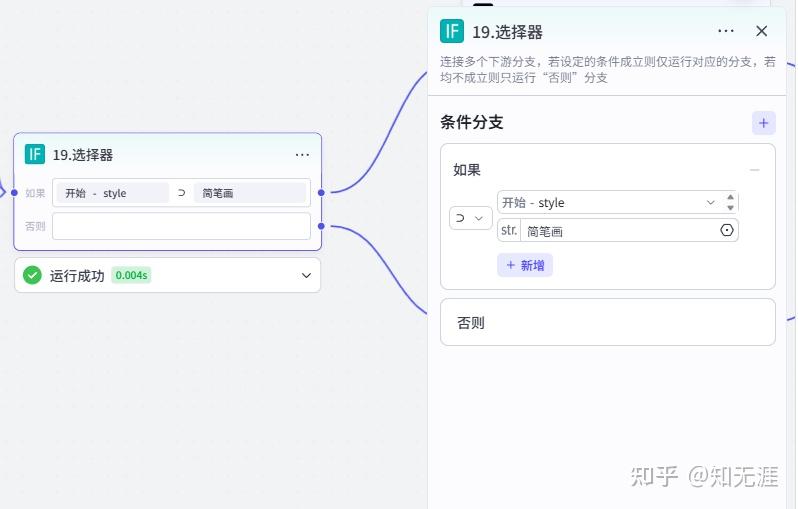Click the 简笔画 tag on canvas node
This screenshot has height=509, width=798.
250,193
